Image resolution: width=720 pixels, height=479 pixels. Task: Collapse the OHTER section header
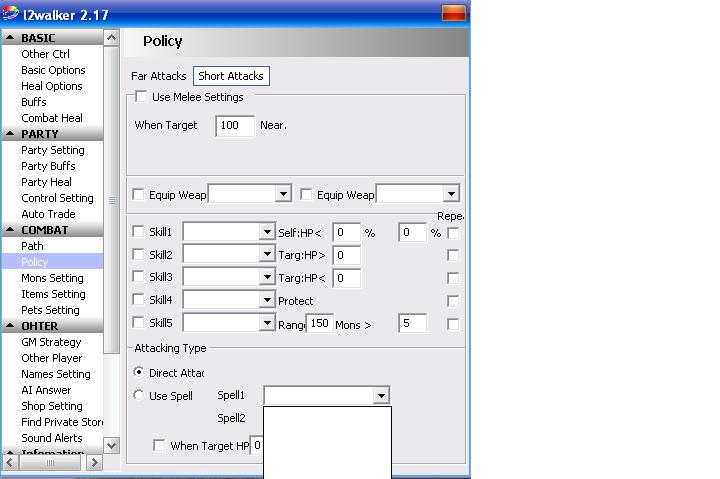pos(52,326)
